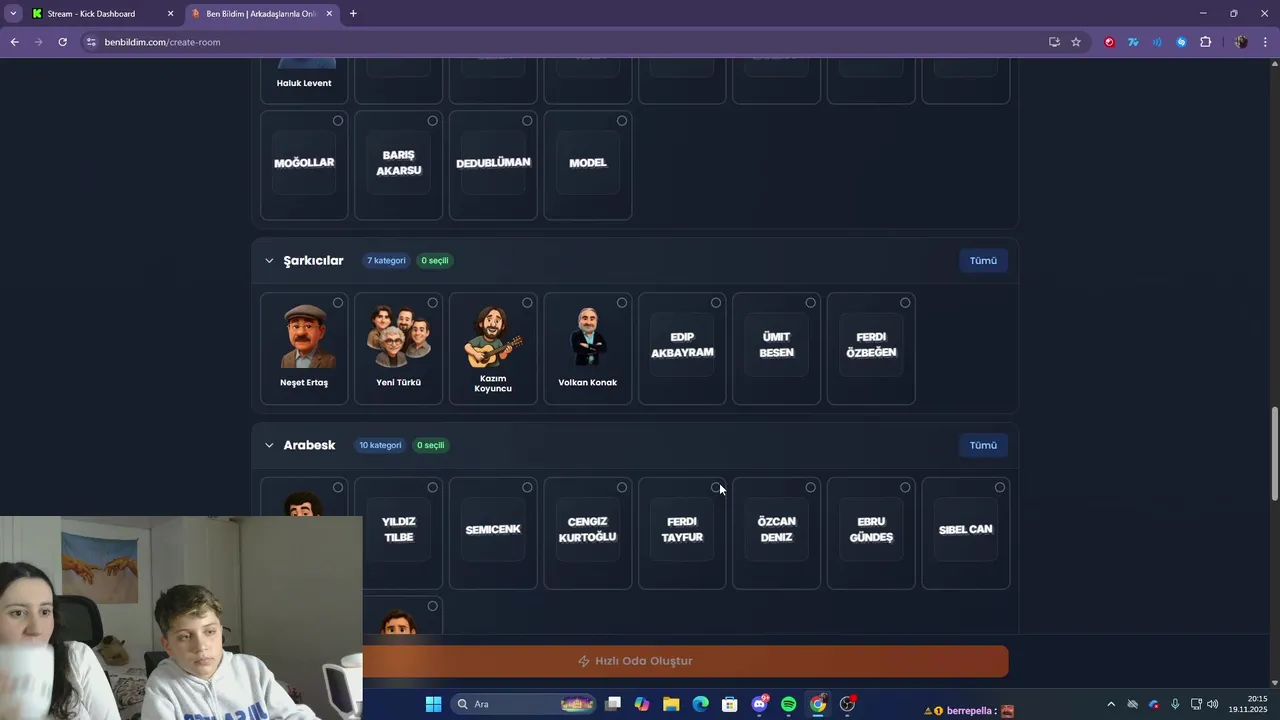Select the Ümit Besen category radio
This screenshot has width=1280, height=720.
coord(810,303)
